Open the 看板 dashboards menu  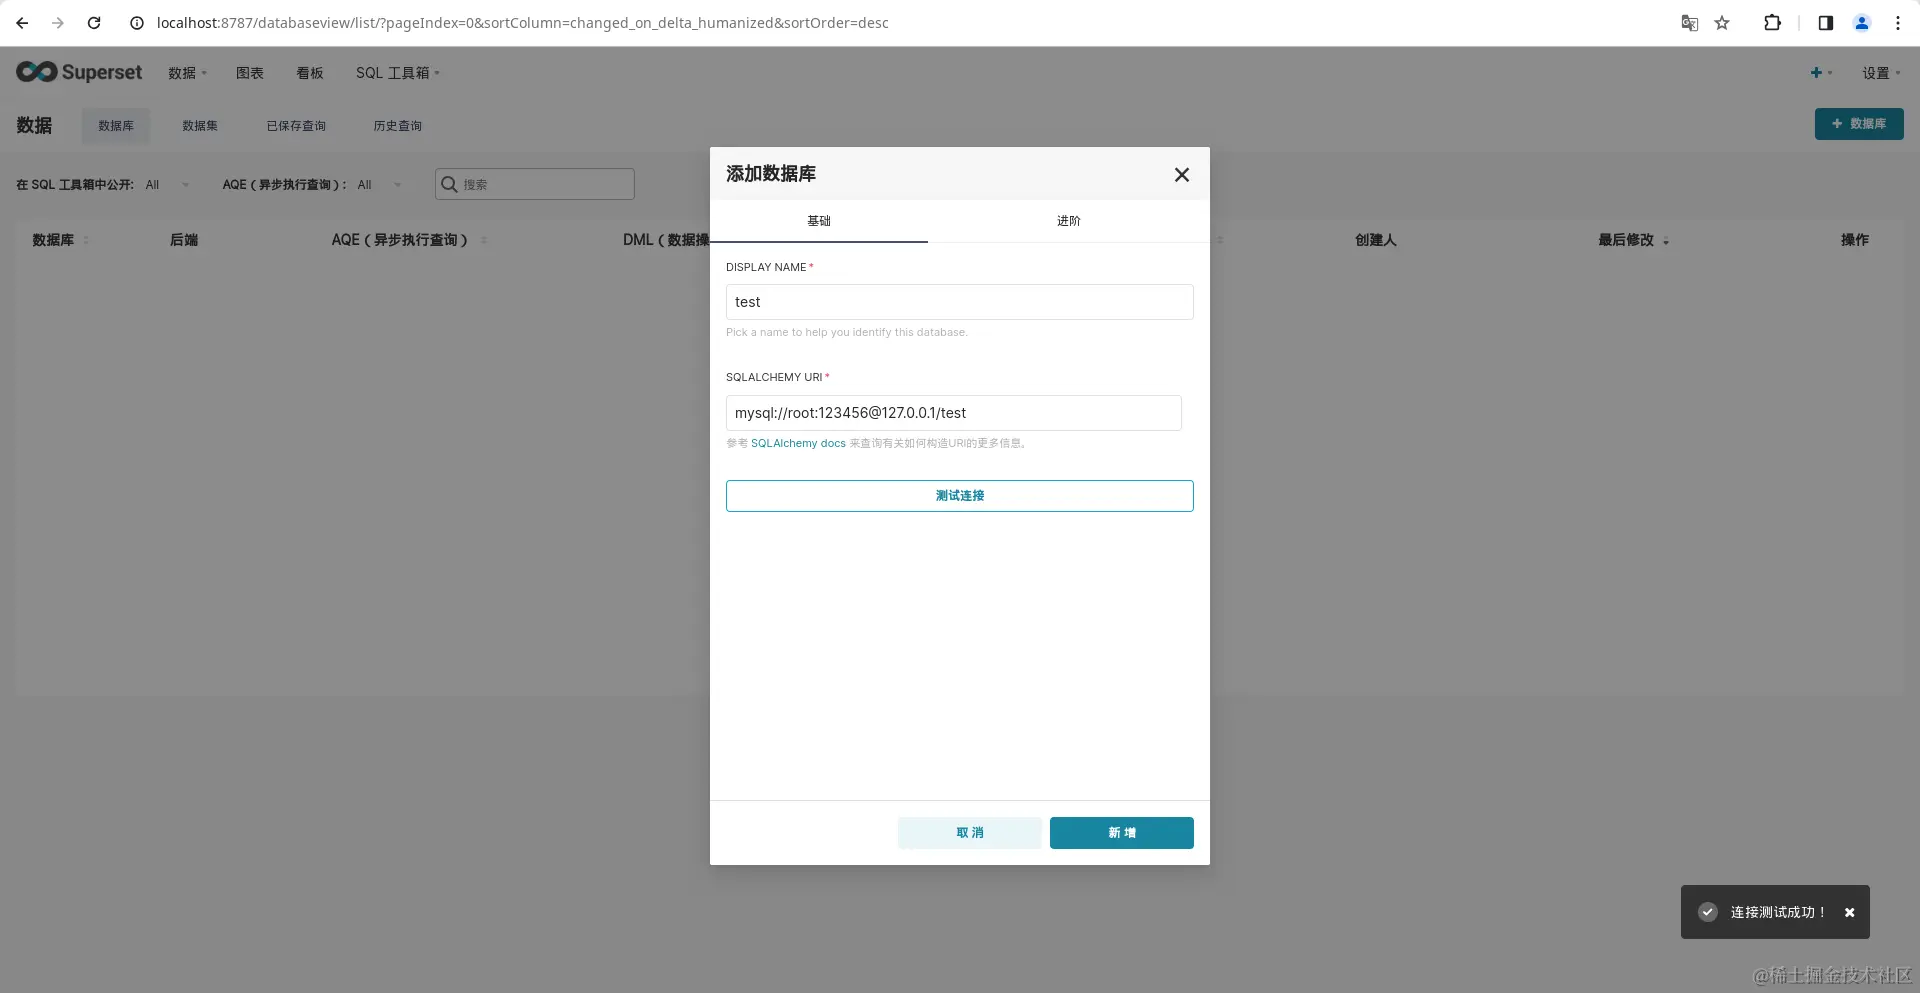point(310,73)
